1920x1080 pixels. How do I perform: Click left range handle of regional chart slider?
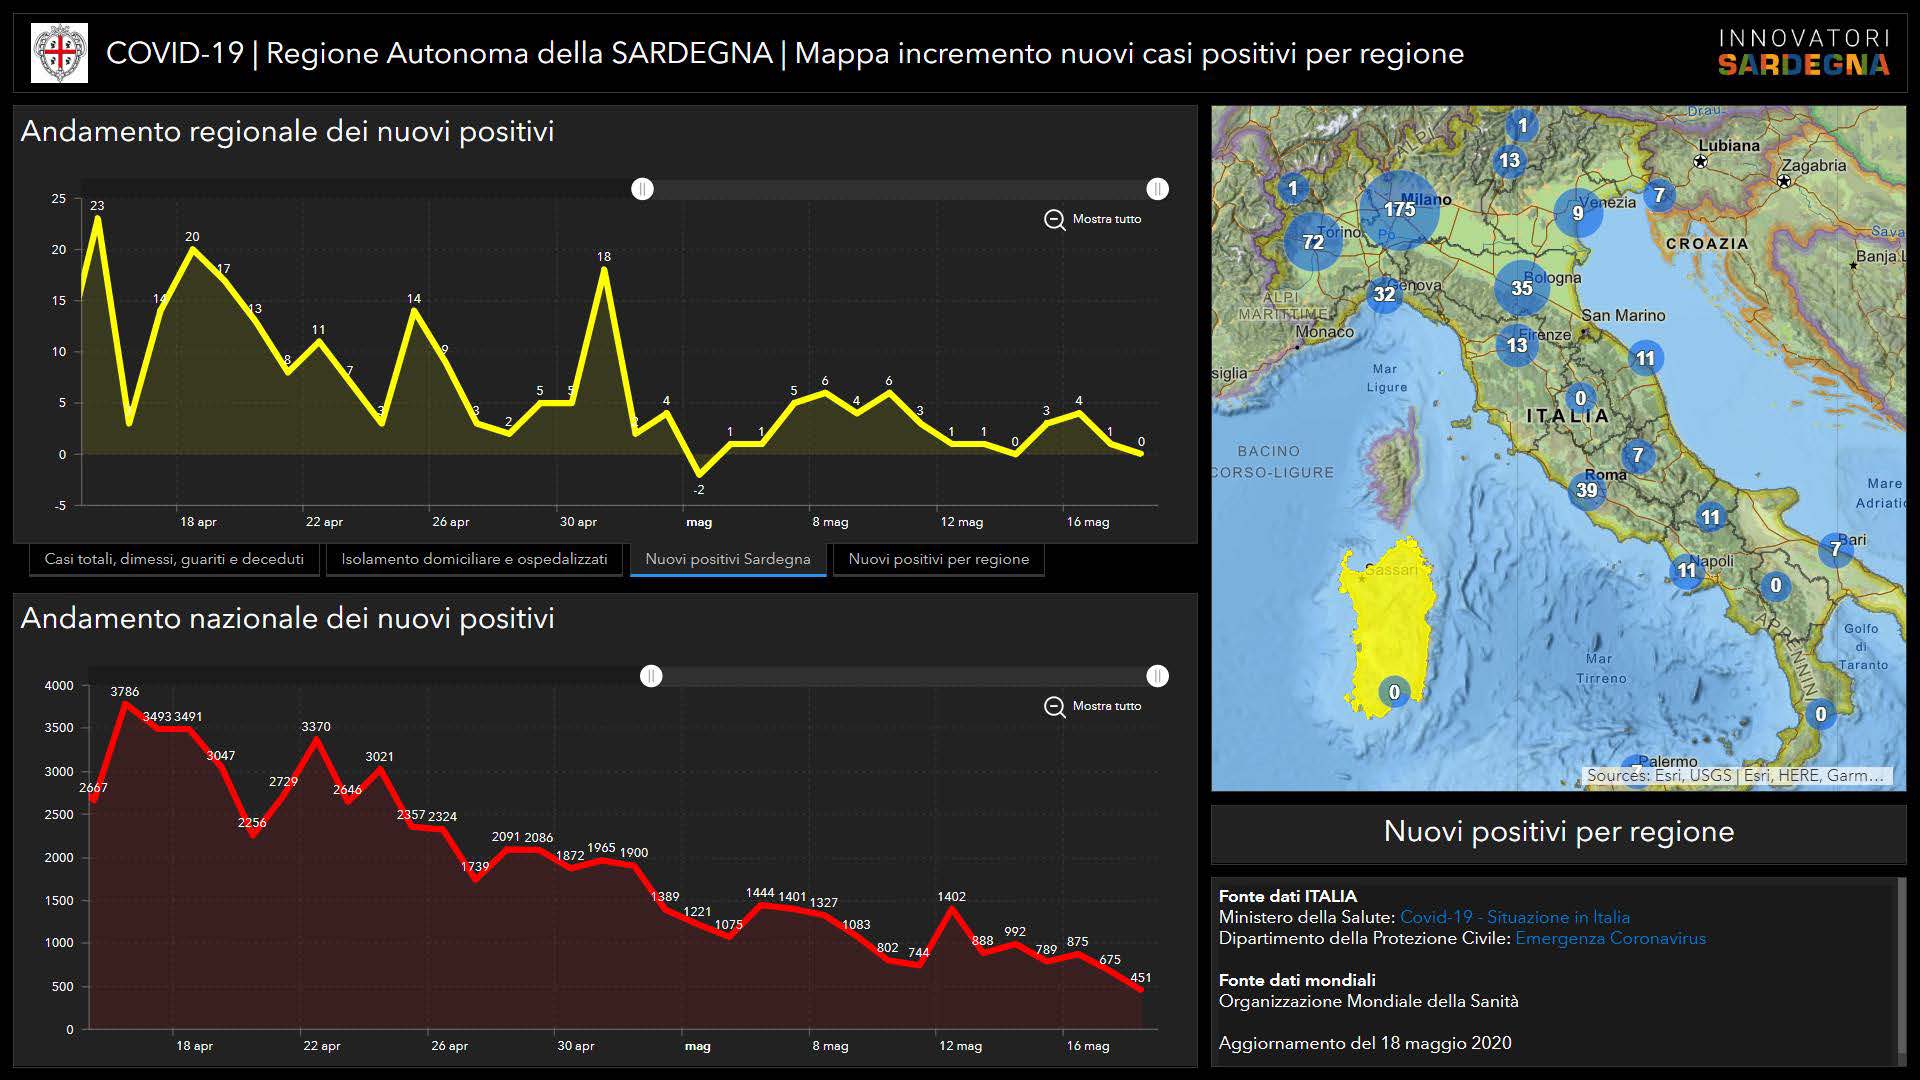tap(643, 189)
